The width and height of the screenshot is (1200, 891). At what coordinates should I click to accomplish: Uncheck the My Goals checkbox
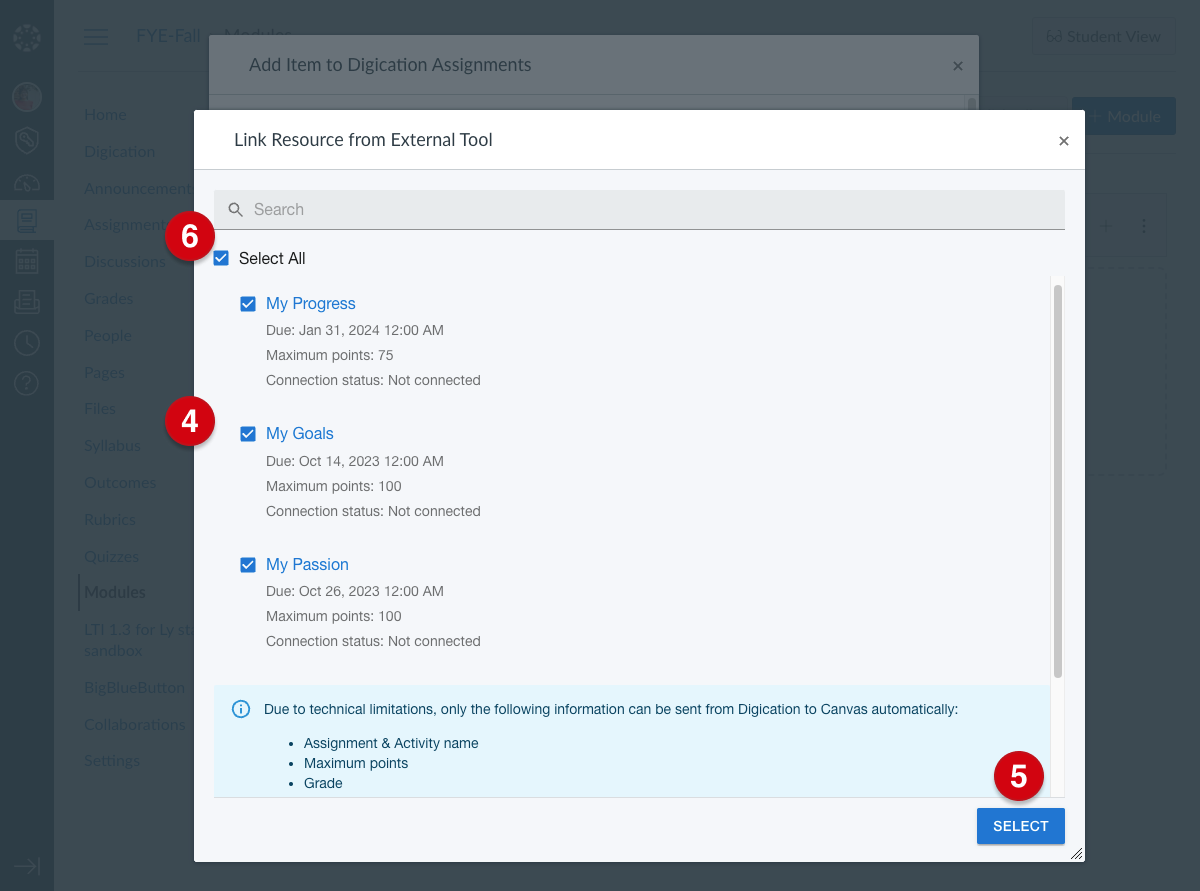(x=248, y=434)
